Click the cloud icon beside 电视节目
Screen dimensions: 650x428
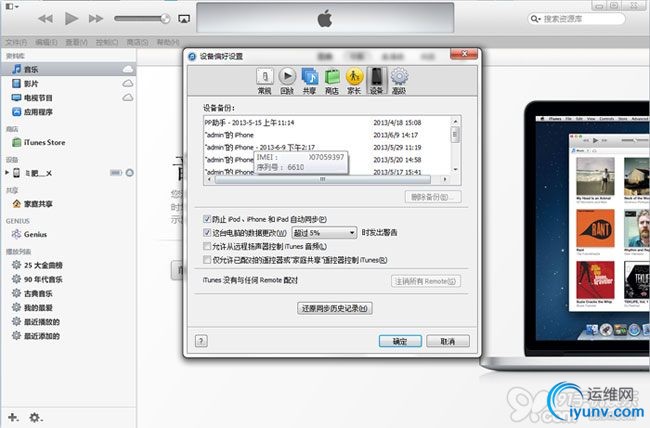[128, 97]
